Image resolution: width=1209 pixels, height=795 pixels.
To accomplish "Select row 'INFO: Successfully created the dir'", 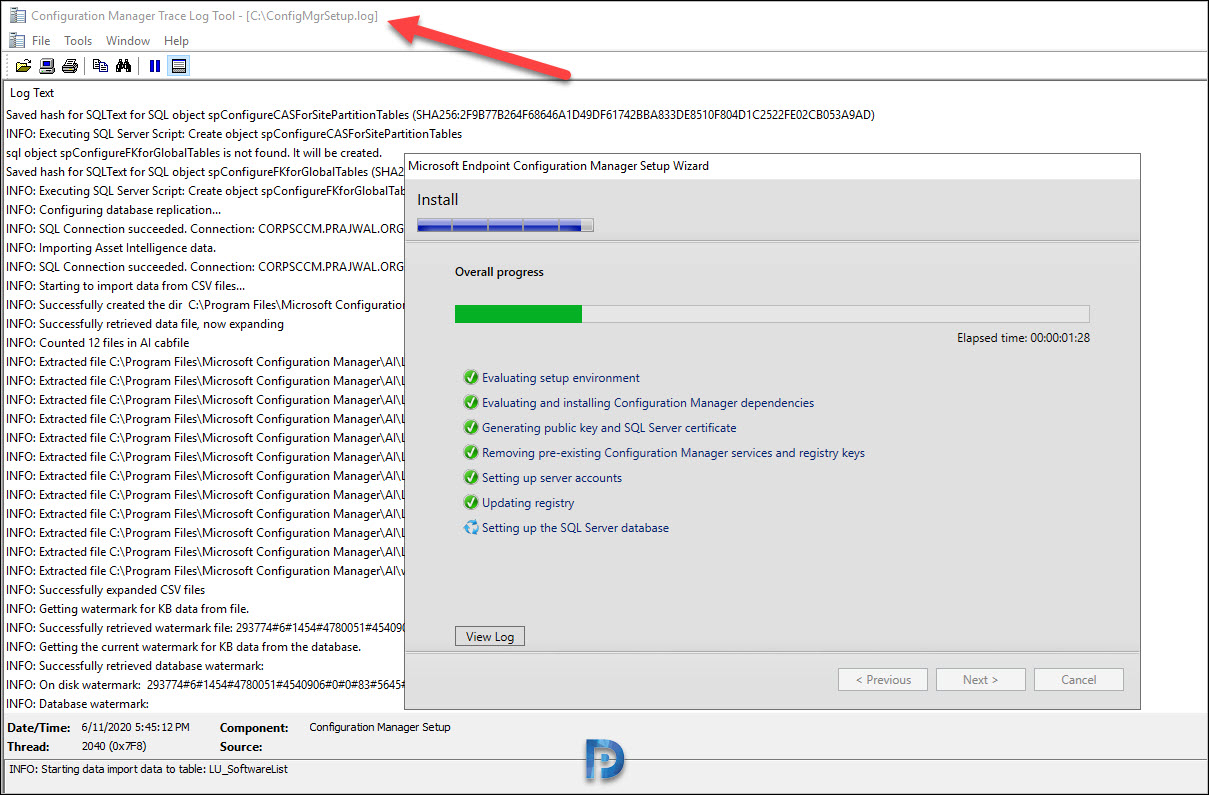I will (x=205, y=305).
